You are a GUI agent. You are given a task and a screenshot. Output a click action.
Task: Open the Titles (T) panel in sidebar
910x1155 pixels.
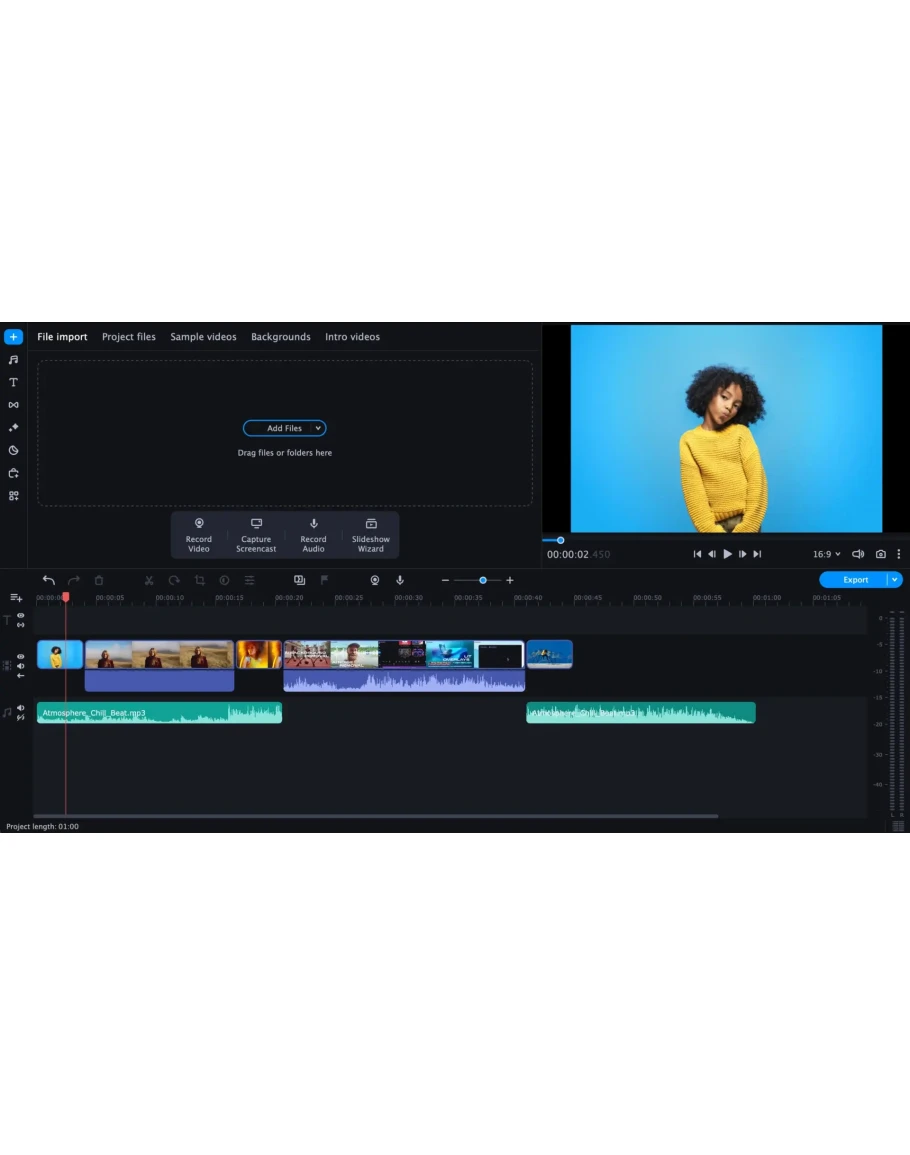pyautogui.click(x=13, y=382)
